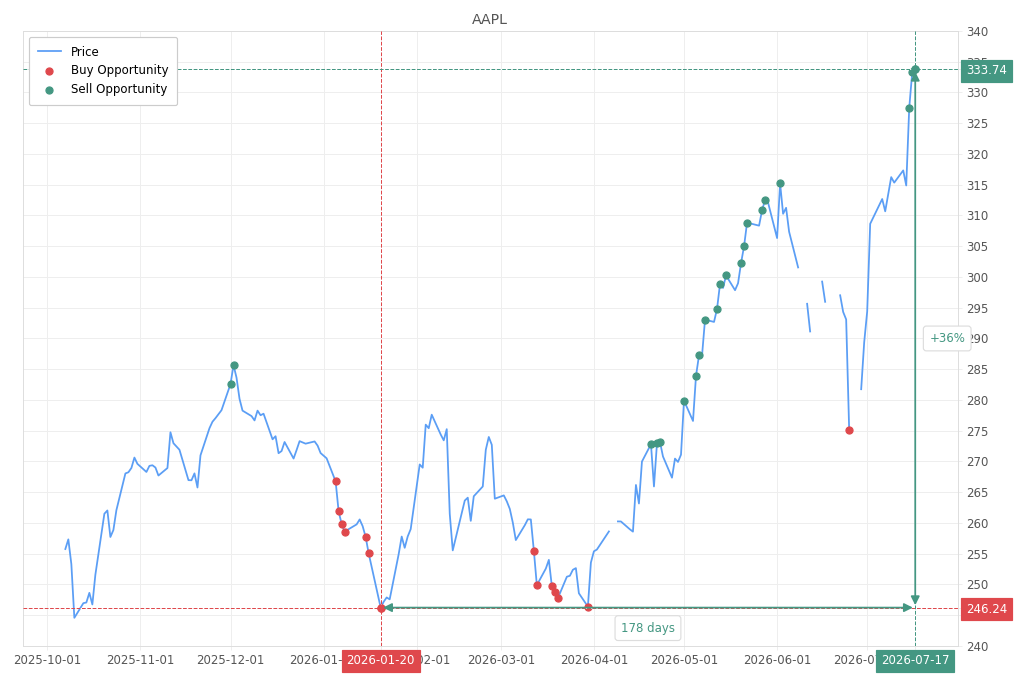Click the 280 y-axis tick label
The width and height of the screenshot is (1020, 680).
click(x=977, y=401)
